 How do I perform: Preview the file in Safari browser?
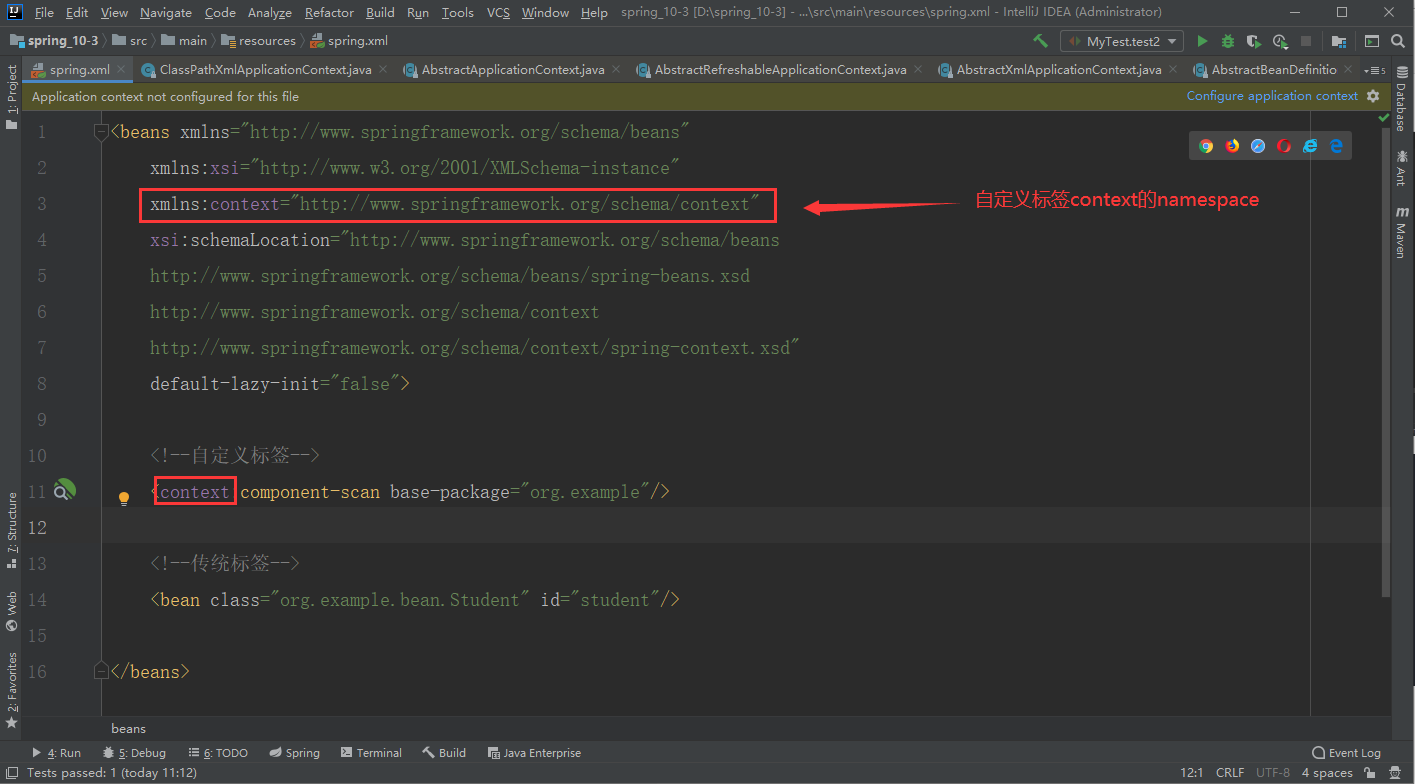click(x=1258, y=146)
